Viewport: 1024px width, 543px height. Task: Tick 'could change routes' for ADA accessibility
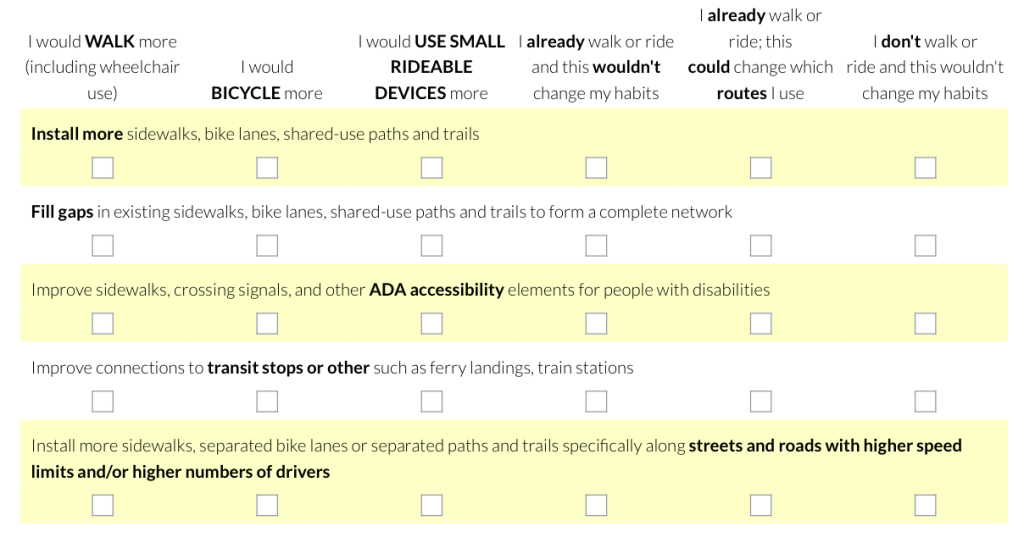coord(761,323)
